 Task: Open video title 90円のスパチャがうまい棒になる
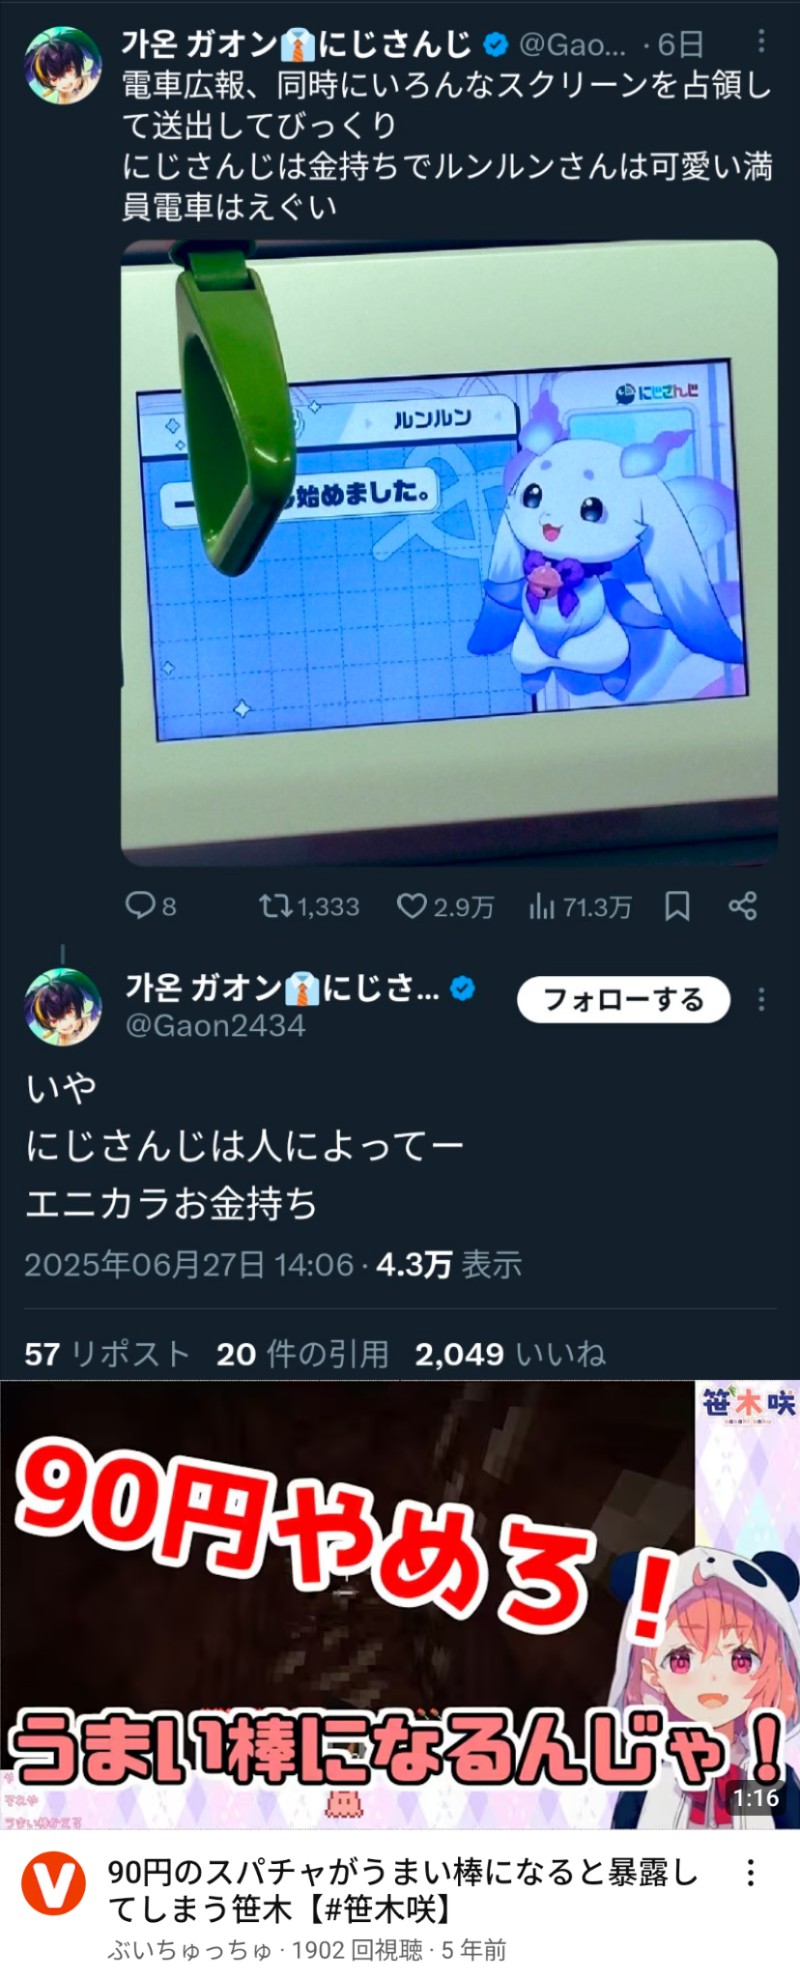coord(402,1891)
